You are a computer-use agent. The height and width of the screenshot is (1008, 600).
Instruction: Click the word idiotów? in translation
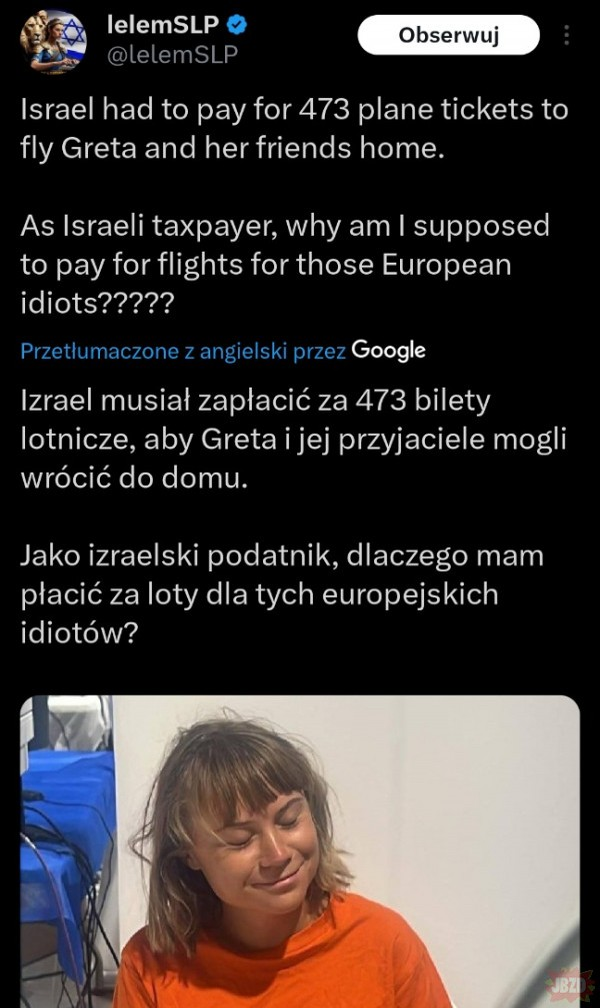pyautogui.click(x=79, y=633)
